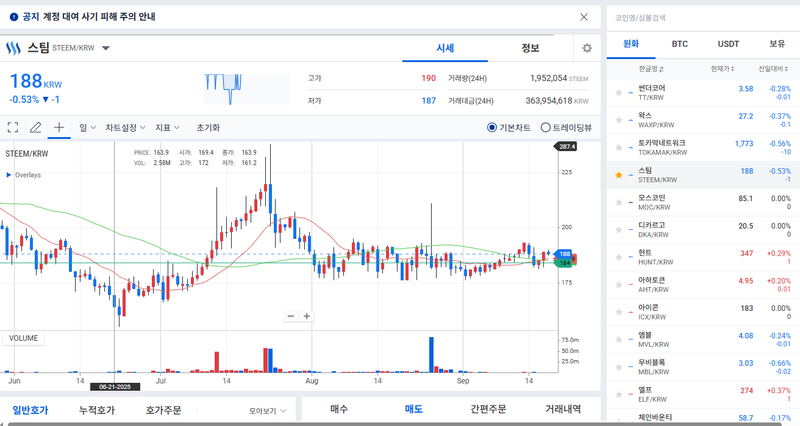The height and width of the screenshot is (426, 800).
Task: Click the blue 188 price tag
Action: (563, 254)
